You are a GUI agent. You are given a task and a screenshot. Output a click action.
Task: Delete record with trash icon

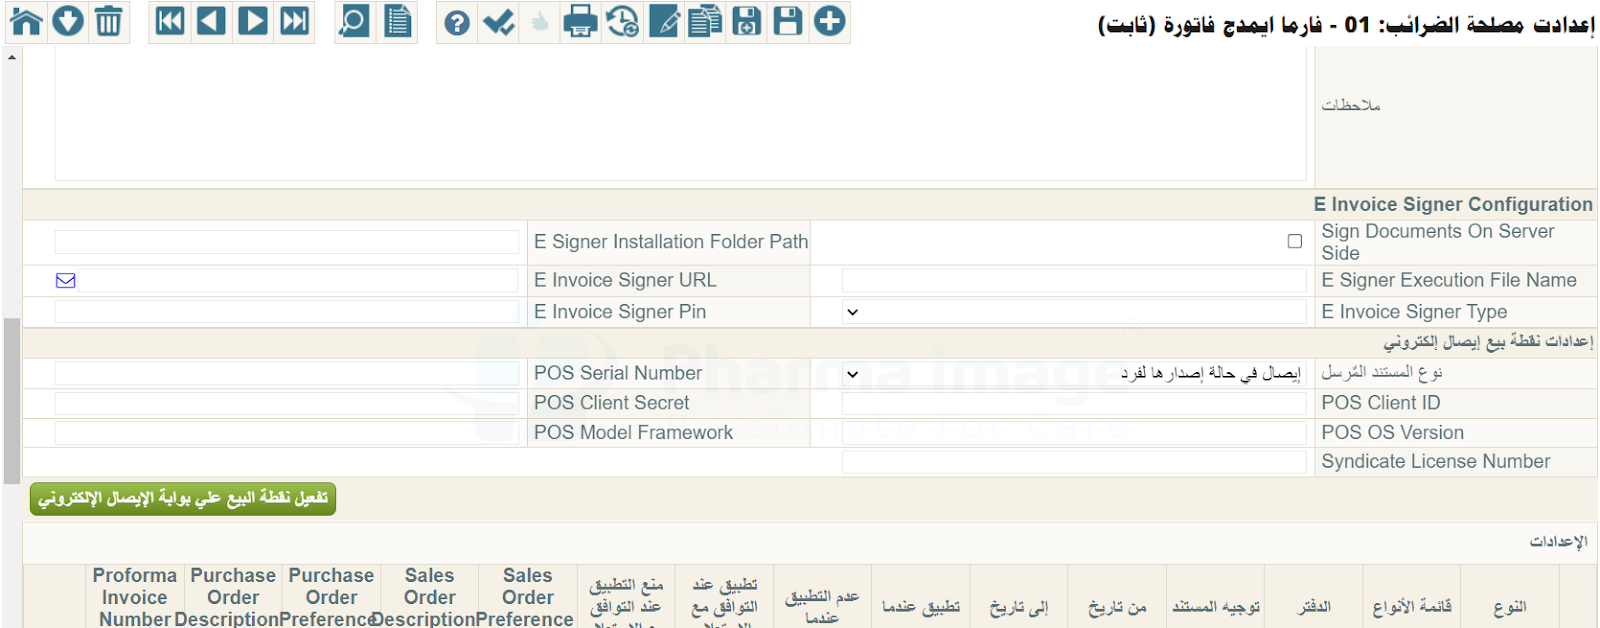109,21
